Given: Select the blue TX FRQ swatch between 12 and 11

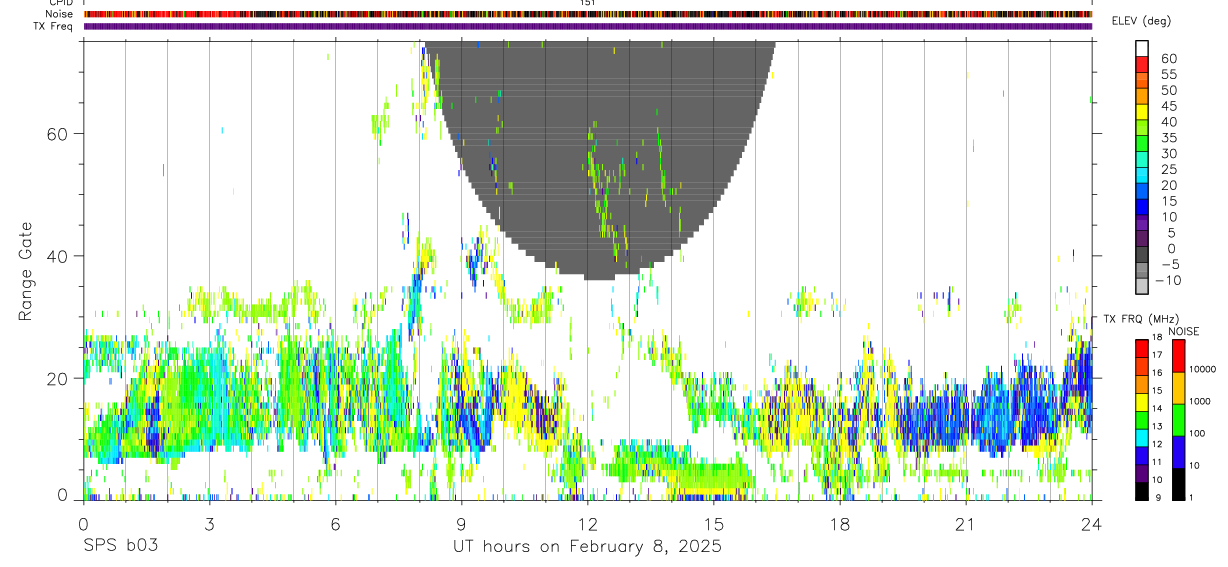Looking at the screenshot, I should tap(1142, 456).
